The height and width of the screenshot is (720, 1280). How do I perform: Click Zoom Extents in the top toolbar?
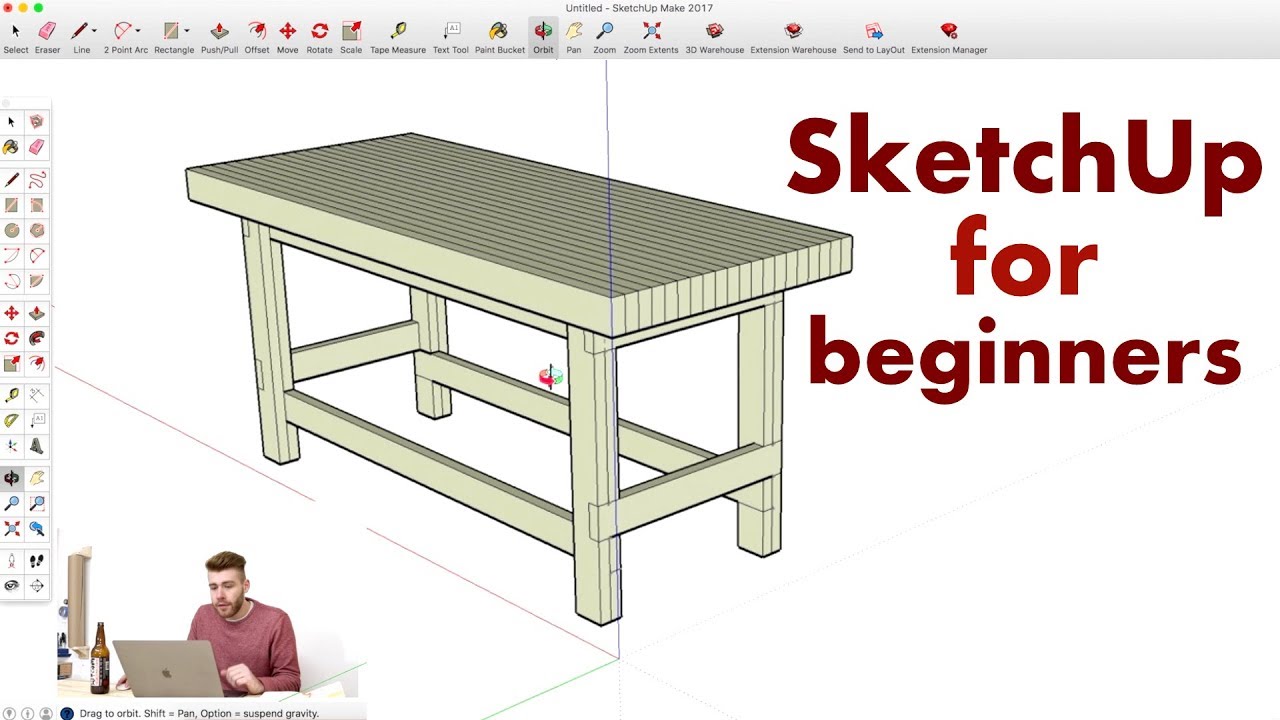pyautogui.click(x=651, y=37)
